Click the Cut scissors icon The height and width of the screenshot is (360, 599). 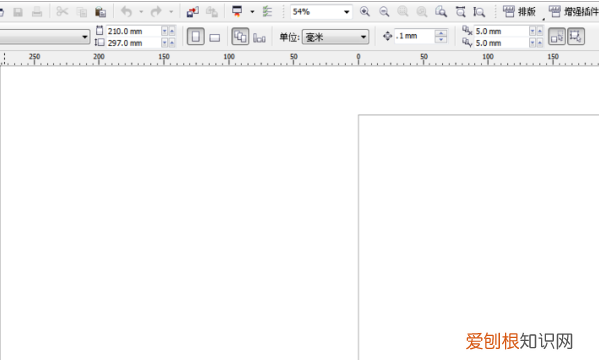[x=62, y=12]
